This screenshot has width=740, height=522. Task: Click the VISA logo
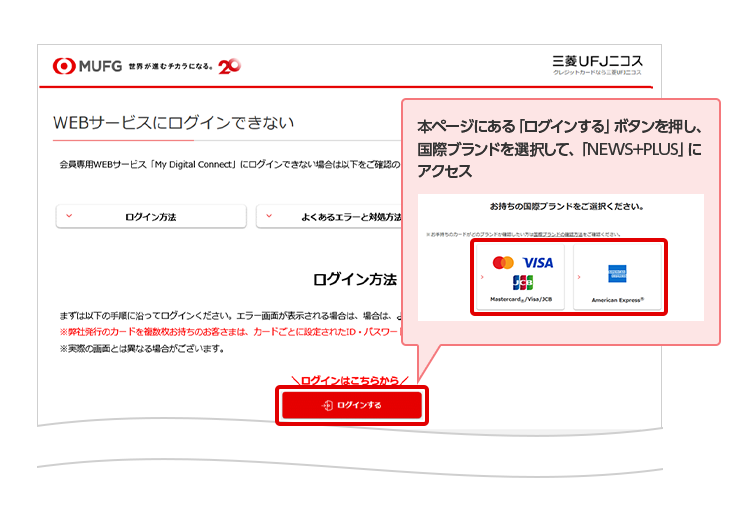538,262
